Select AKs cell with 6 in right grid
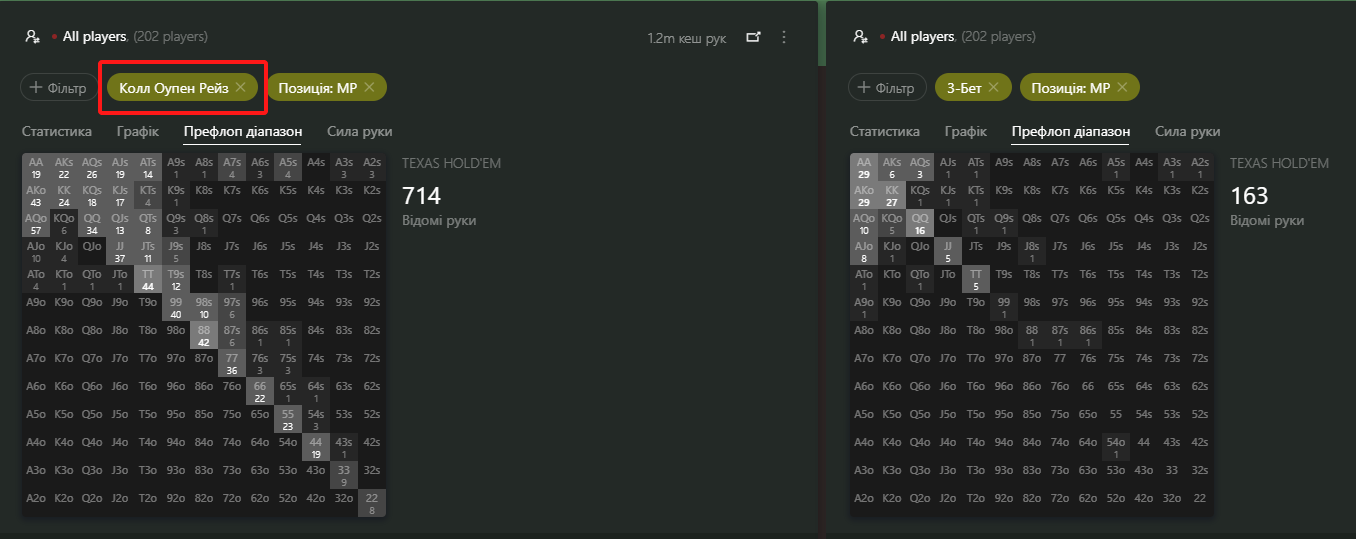1356x539 pixels. [892, 167]
